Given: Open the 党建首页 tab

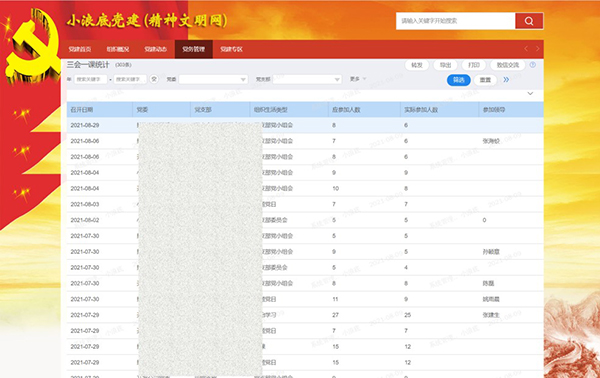Looking at the screenshot, I should coord(80,49).
